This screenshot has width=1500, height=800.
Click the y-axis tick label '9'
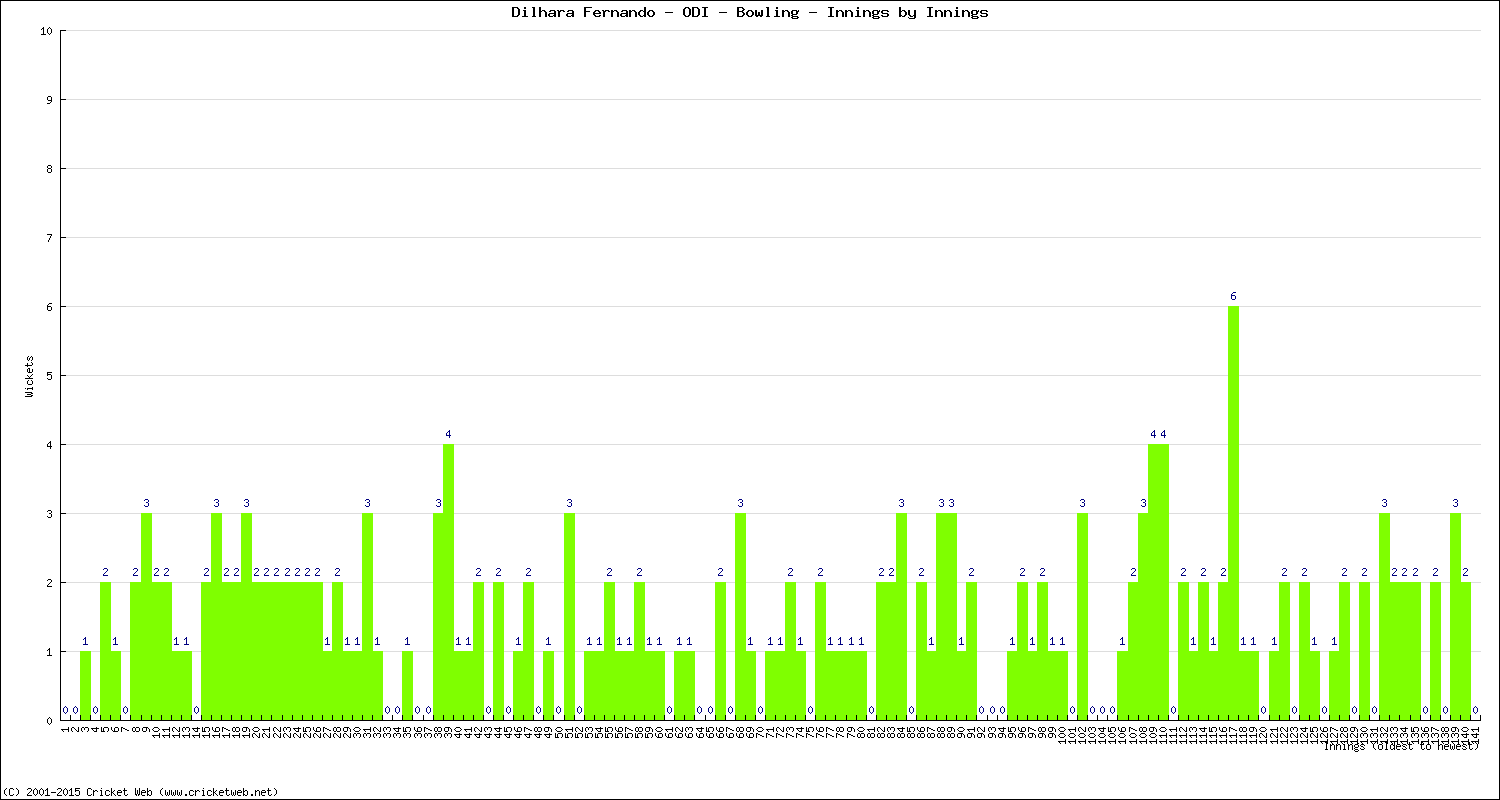tap(49, 100)
